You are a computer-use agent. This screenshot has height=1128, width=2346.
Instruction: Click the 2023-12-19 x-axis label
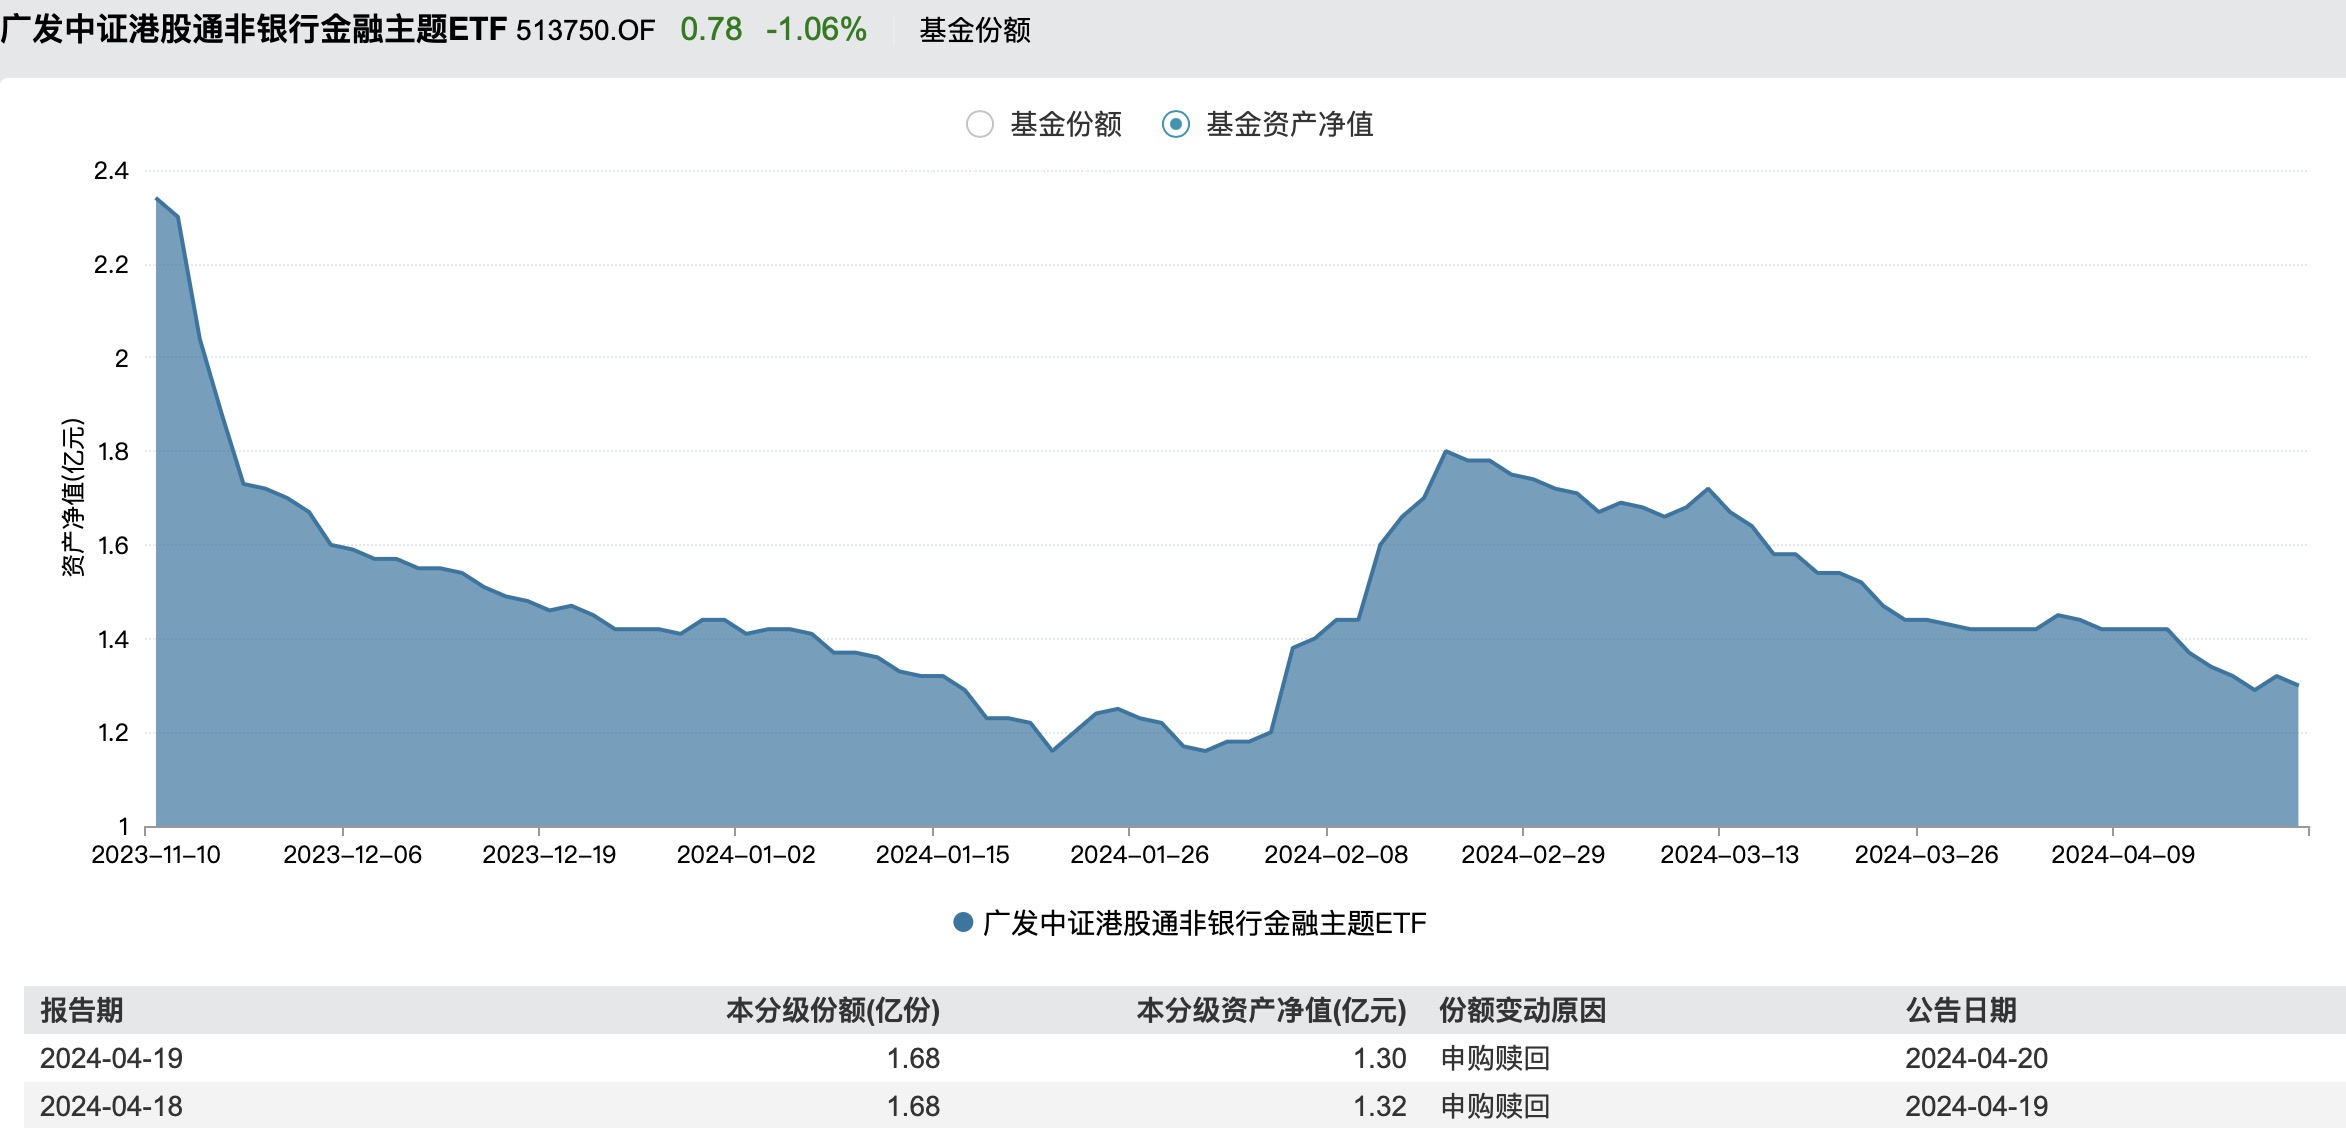coord(549,855)
